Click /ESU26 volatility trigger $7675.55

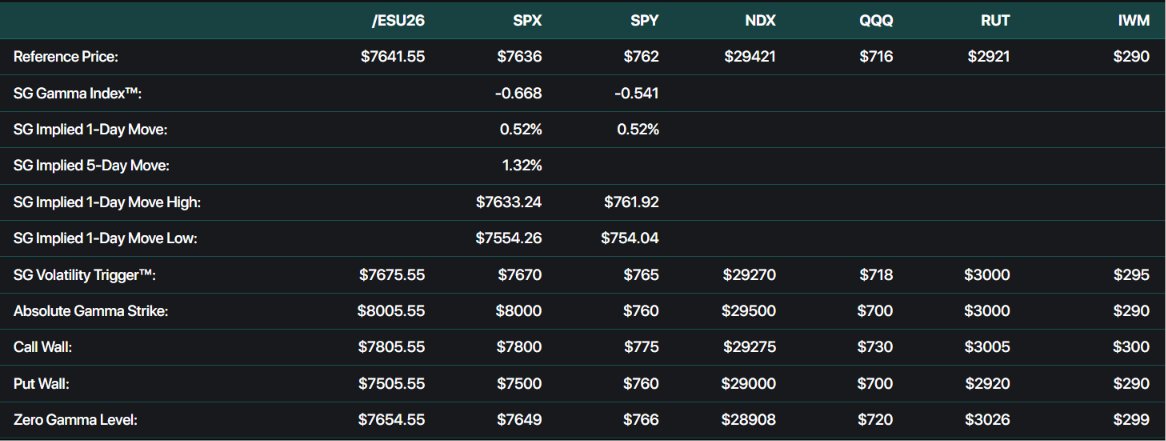(393, 275)
